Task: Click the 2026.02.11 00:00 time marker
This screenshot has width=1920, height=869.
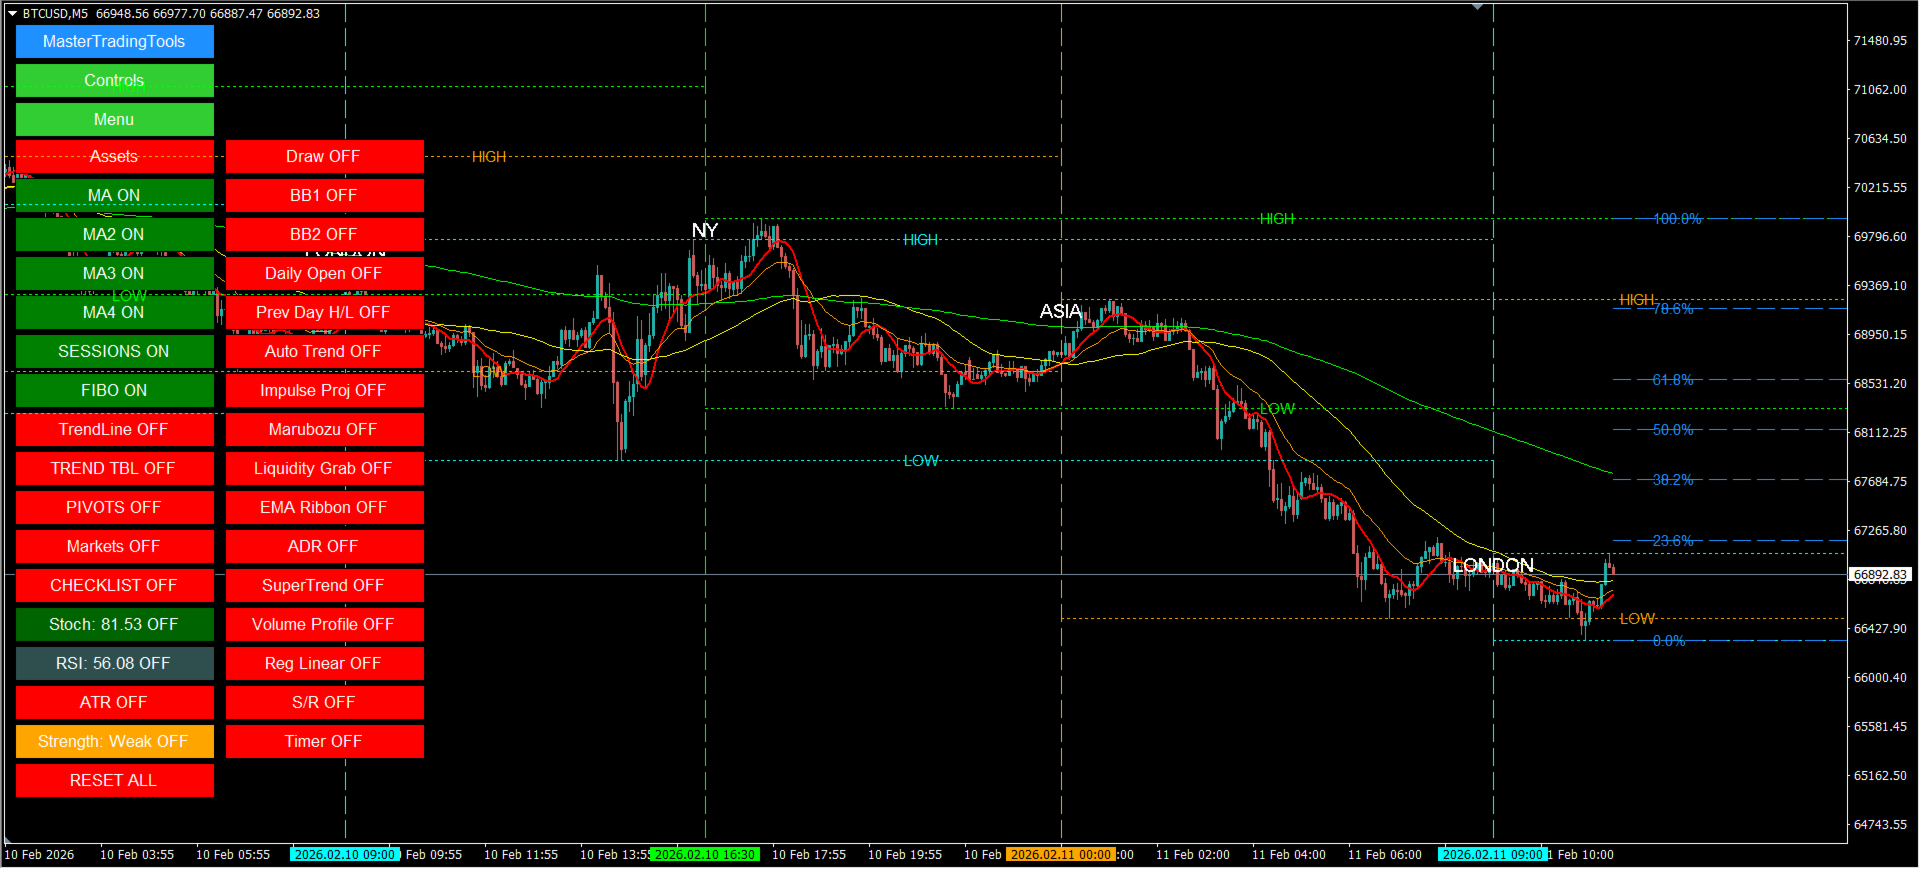Action: [1061, 855]
